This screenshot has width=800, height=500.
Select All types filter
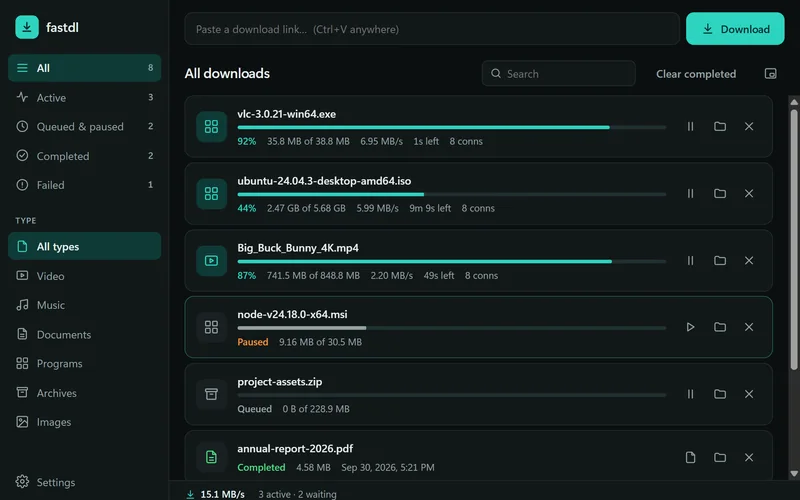[x=85, y=246]
